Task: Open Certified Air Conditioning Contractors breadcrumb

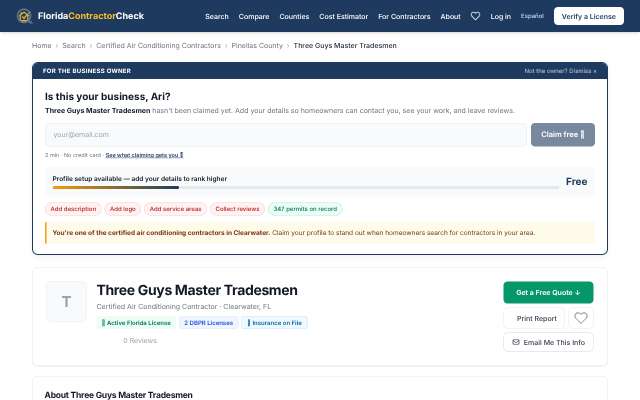Action: click(x=158, y=45)
